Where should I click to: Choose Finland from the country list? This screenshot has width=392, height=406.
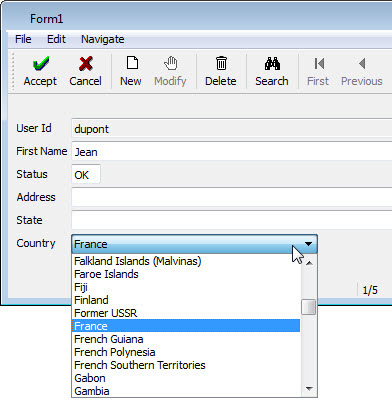coord(186,300)
